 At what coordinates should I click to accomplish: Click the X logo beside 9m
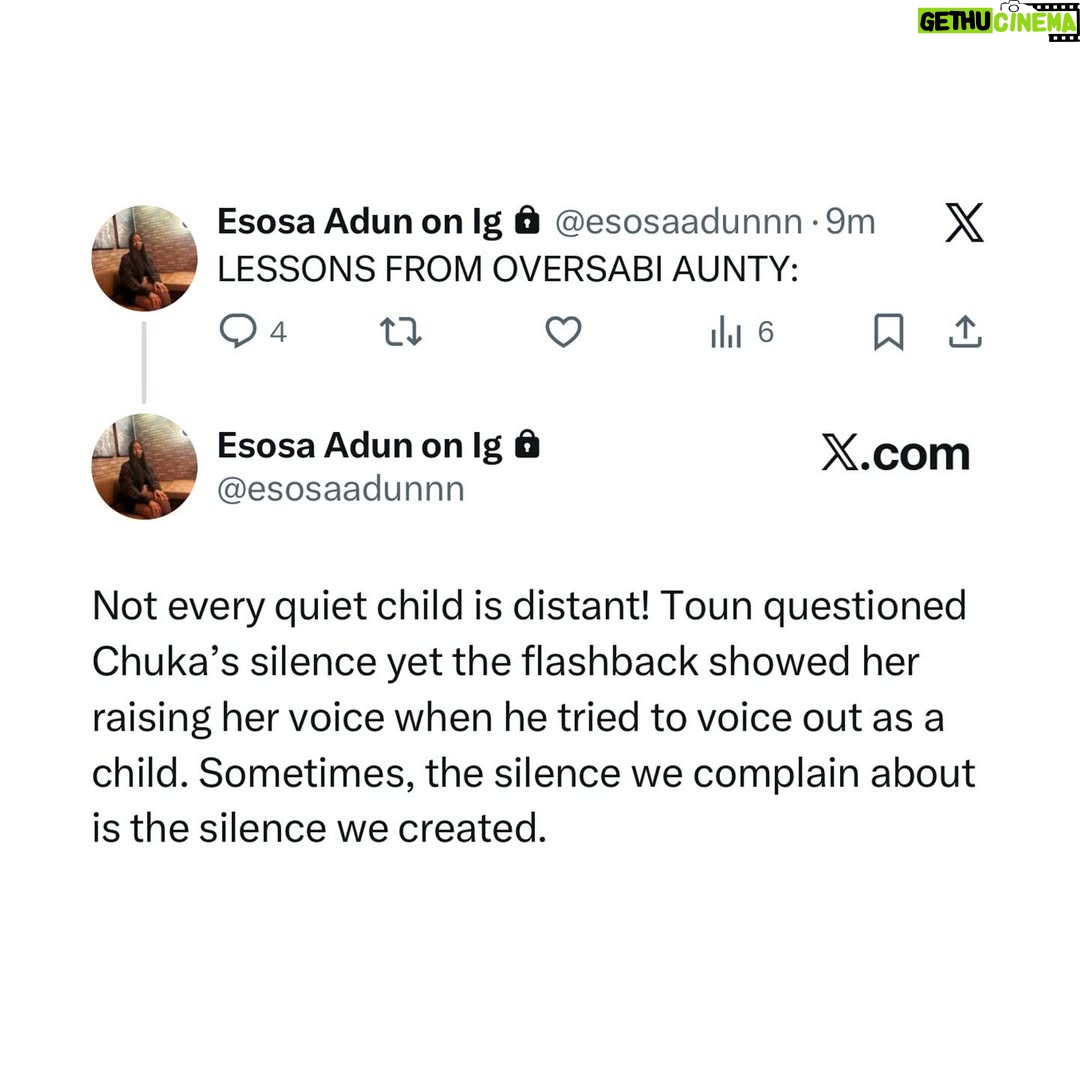964,222
